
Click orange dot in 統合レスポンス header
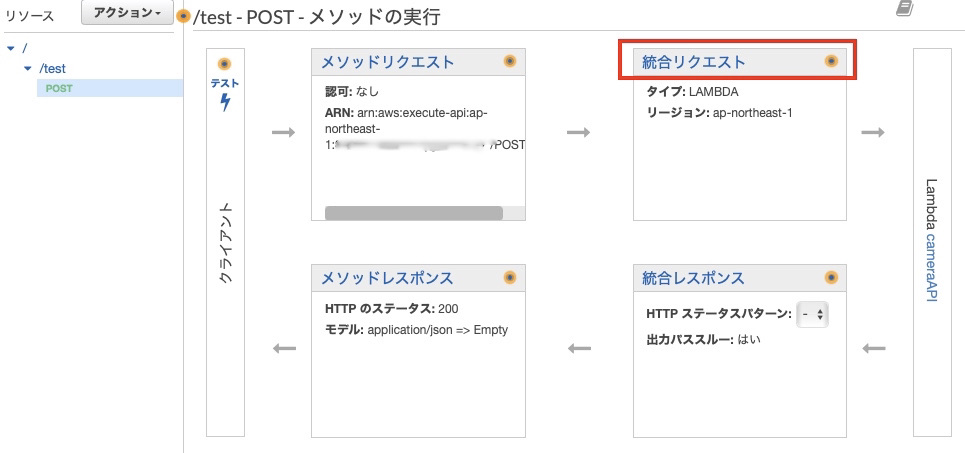[831, 278]
